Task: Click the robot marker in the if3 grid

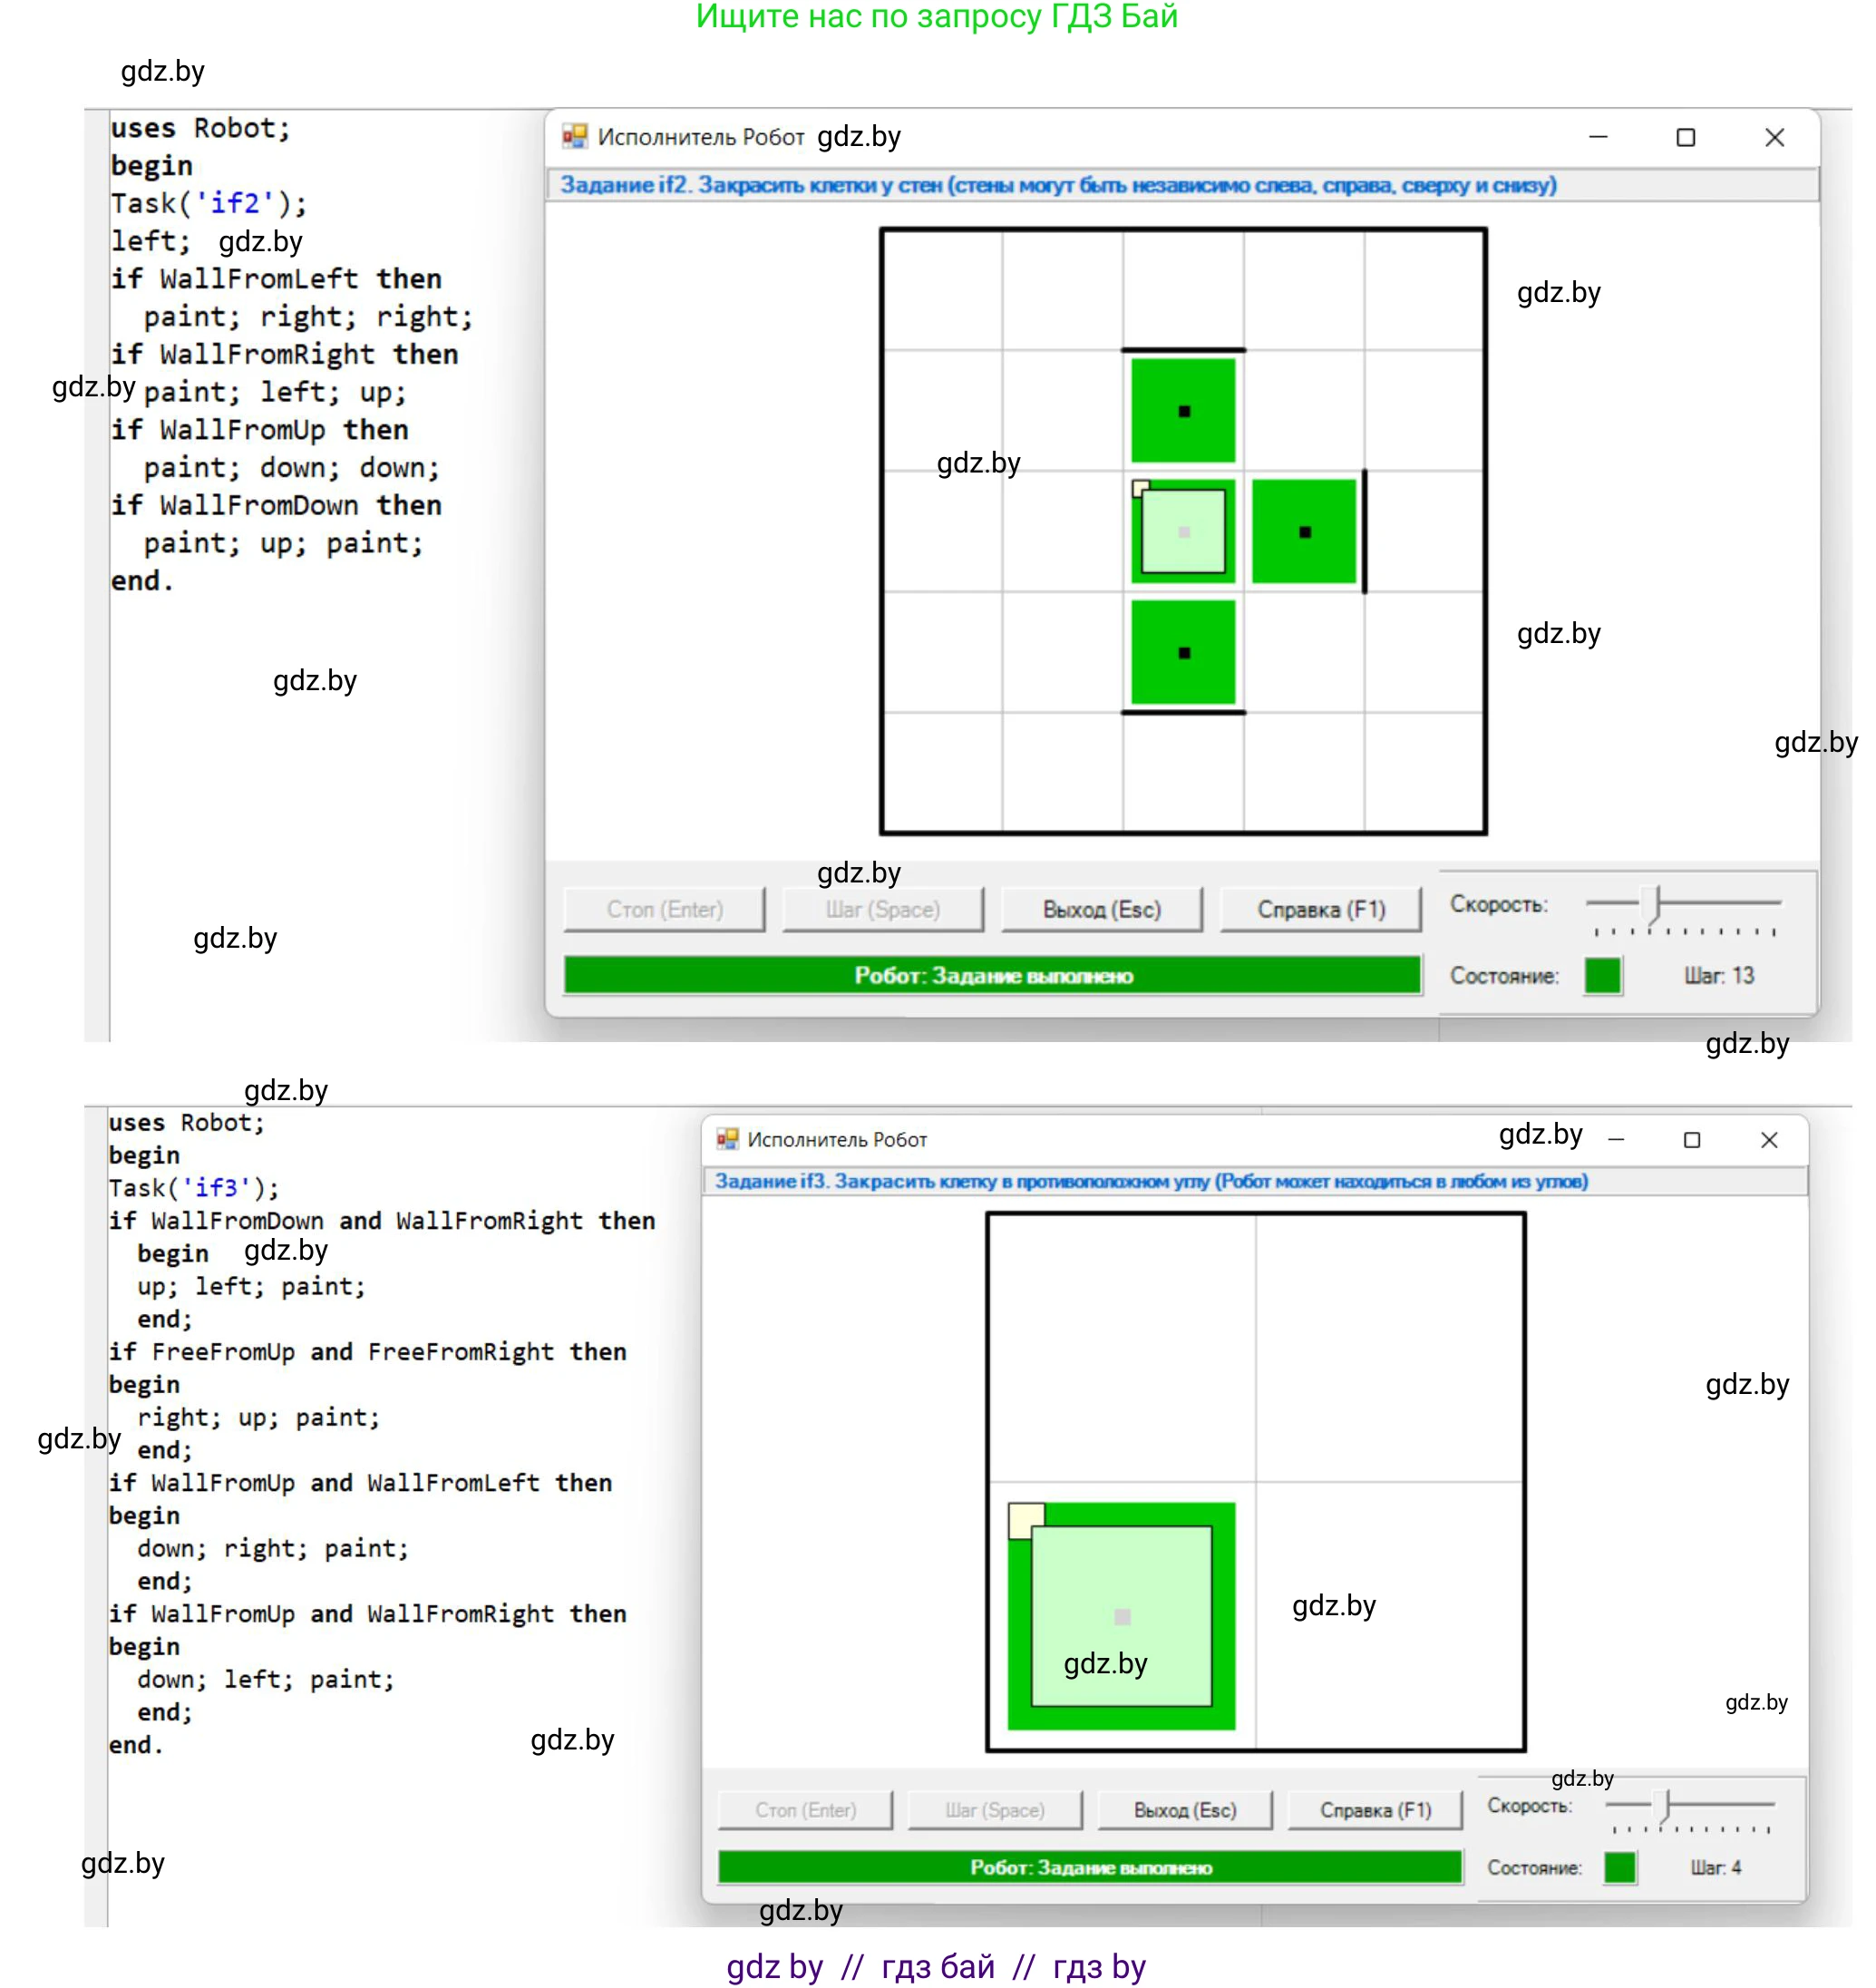Action: coord(1121,1615)
